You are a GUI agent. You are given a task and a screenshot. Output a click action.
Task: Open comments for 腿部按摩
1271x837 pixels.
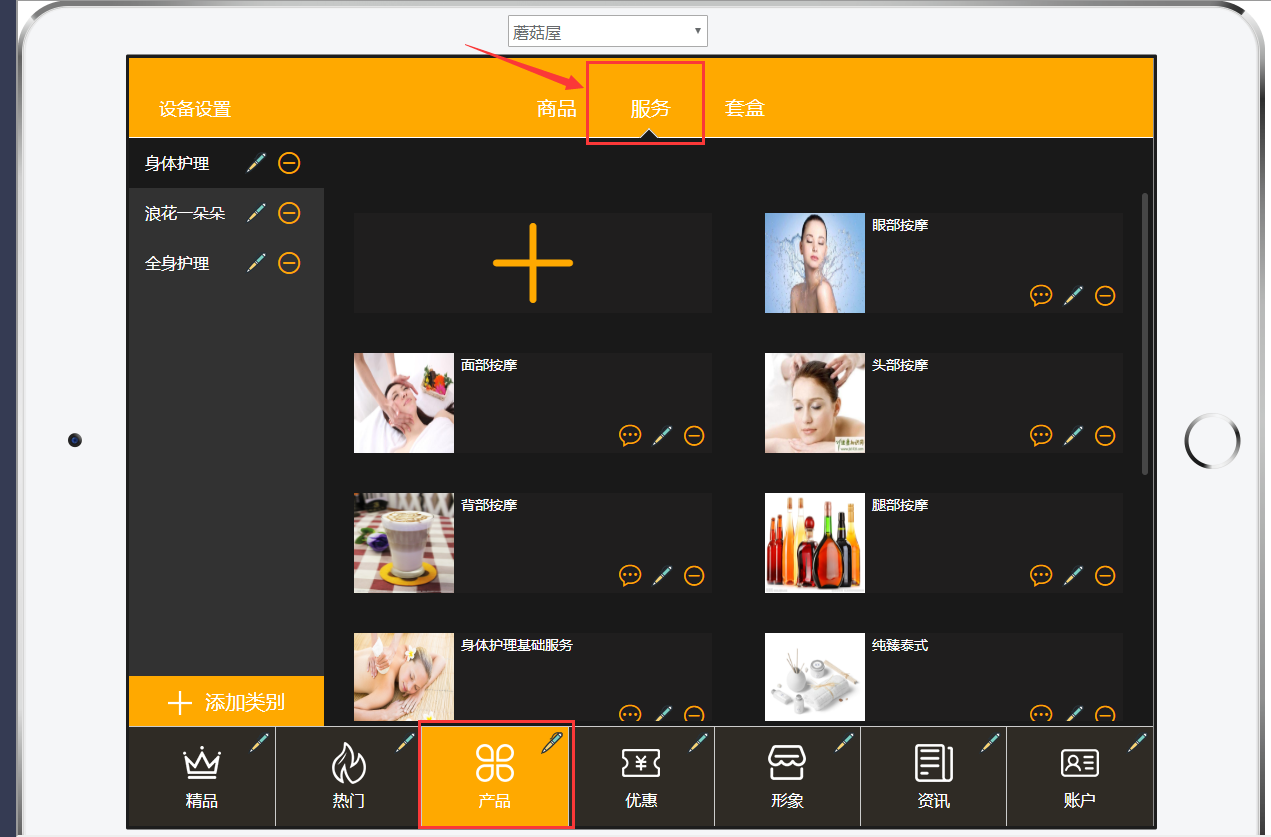(x=1041, y=575)
